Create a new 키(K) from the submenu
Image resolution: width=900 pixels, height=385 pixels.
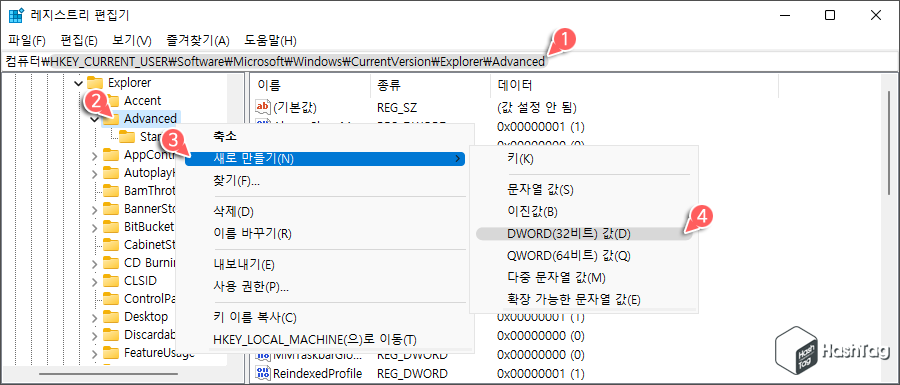pyautogui.click(x=584, y=160)
